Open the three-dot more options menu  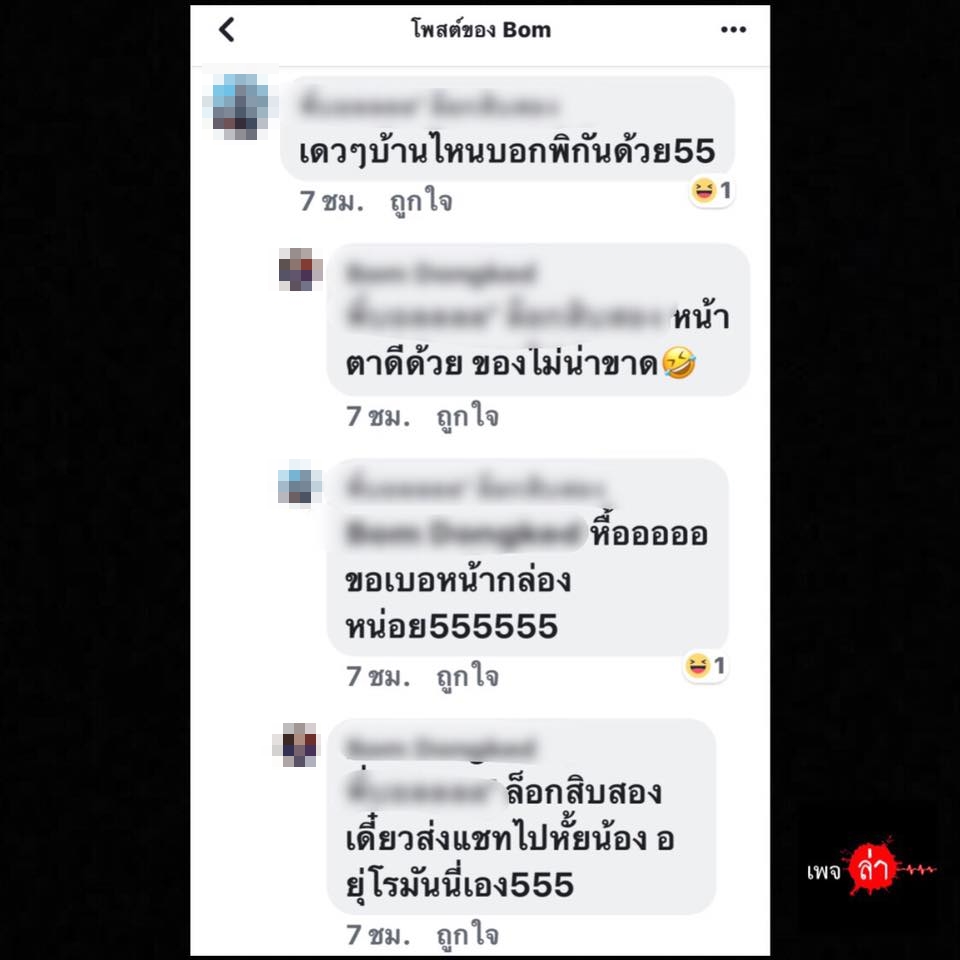point(733,29)
